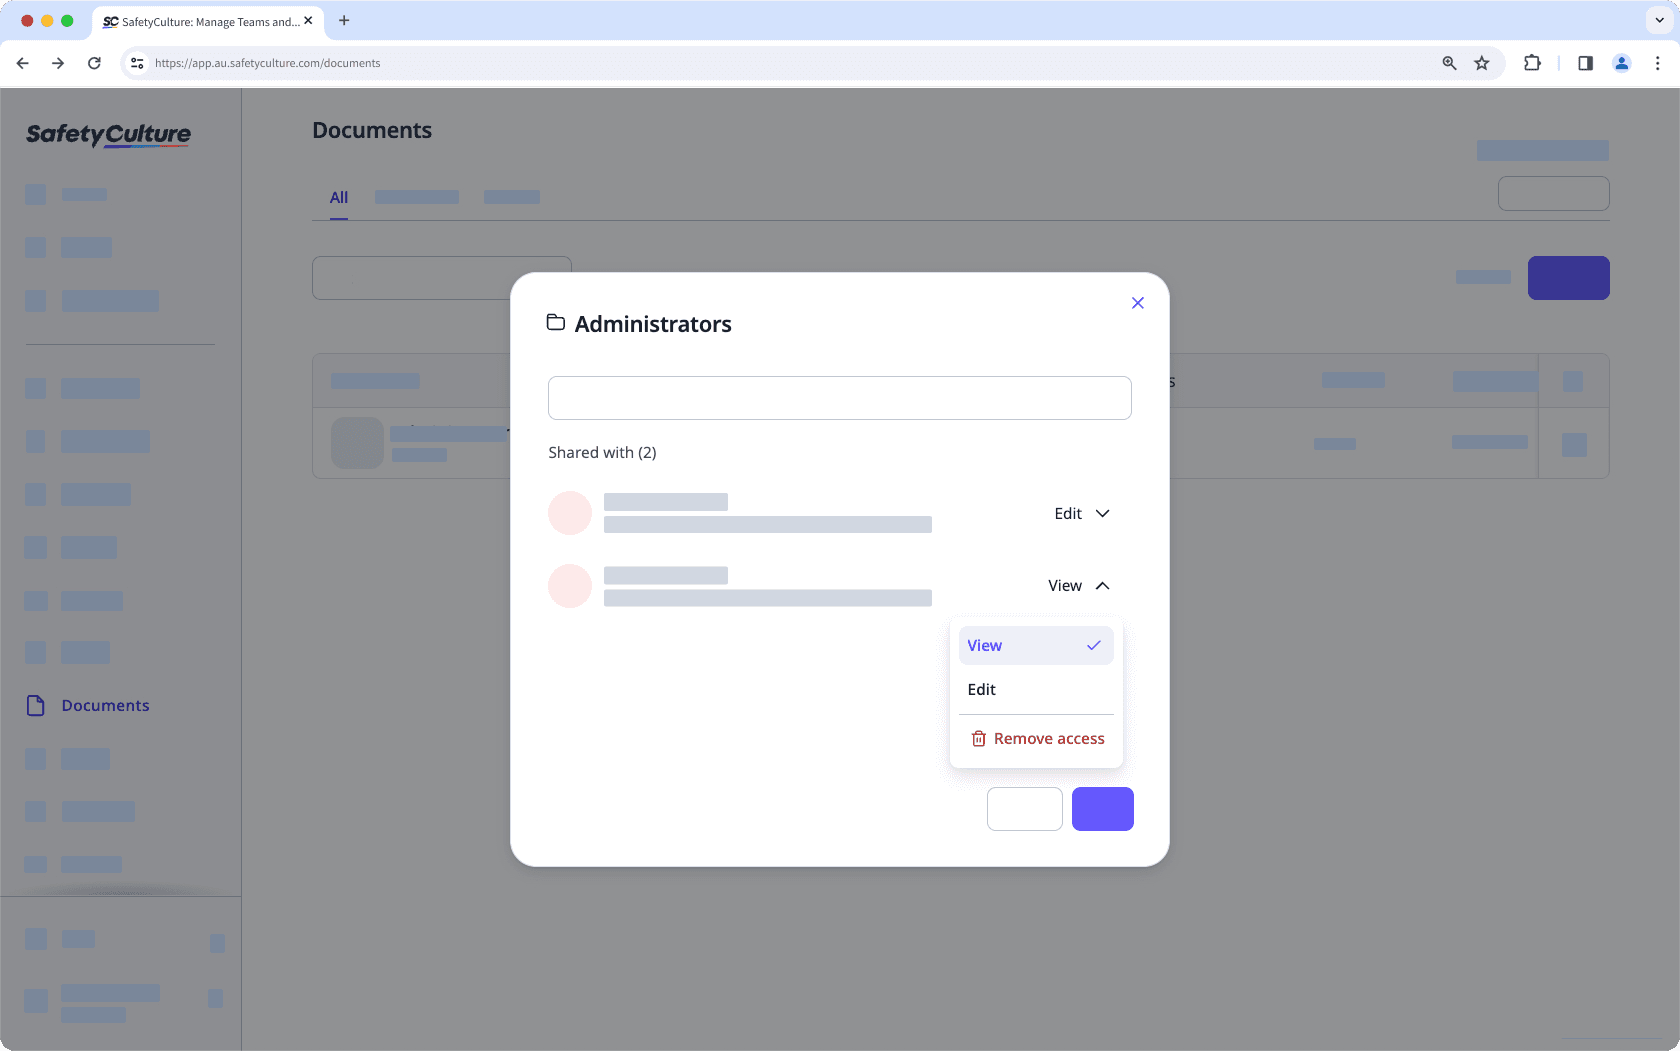Click the trash icon on Remove access

(x=977, y=738)
